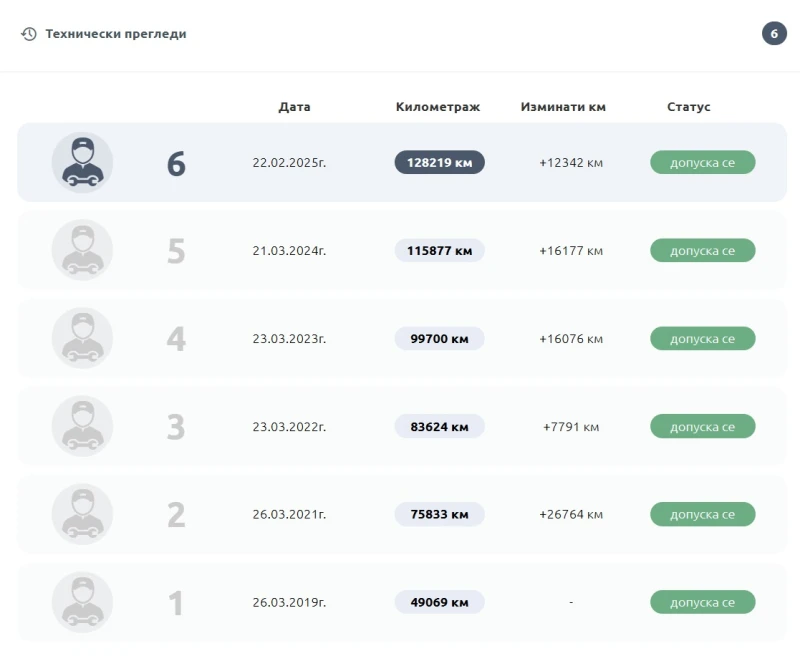
Task: Click the mechanic avatar for inspection 3
Action: (82, 427)
